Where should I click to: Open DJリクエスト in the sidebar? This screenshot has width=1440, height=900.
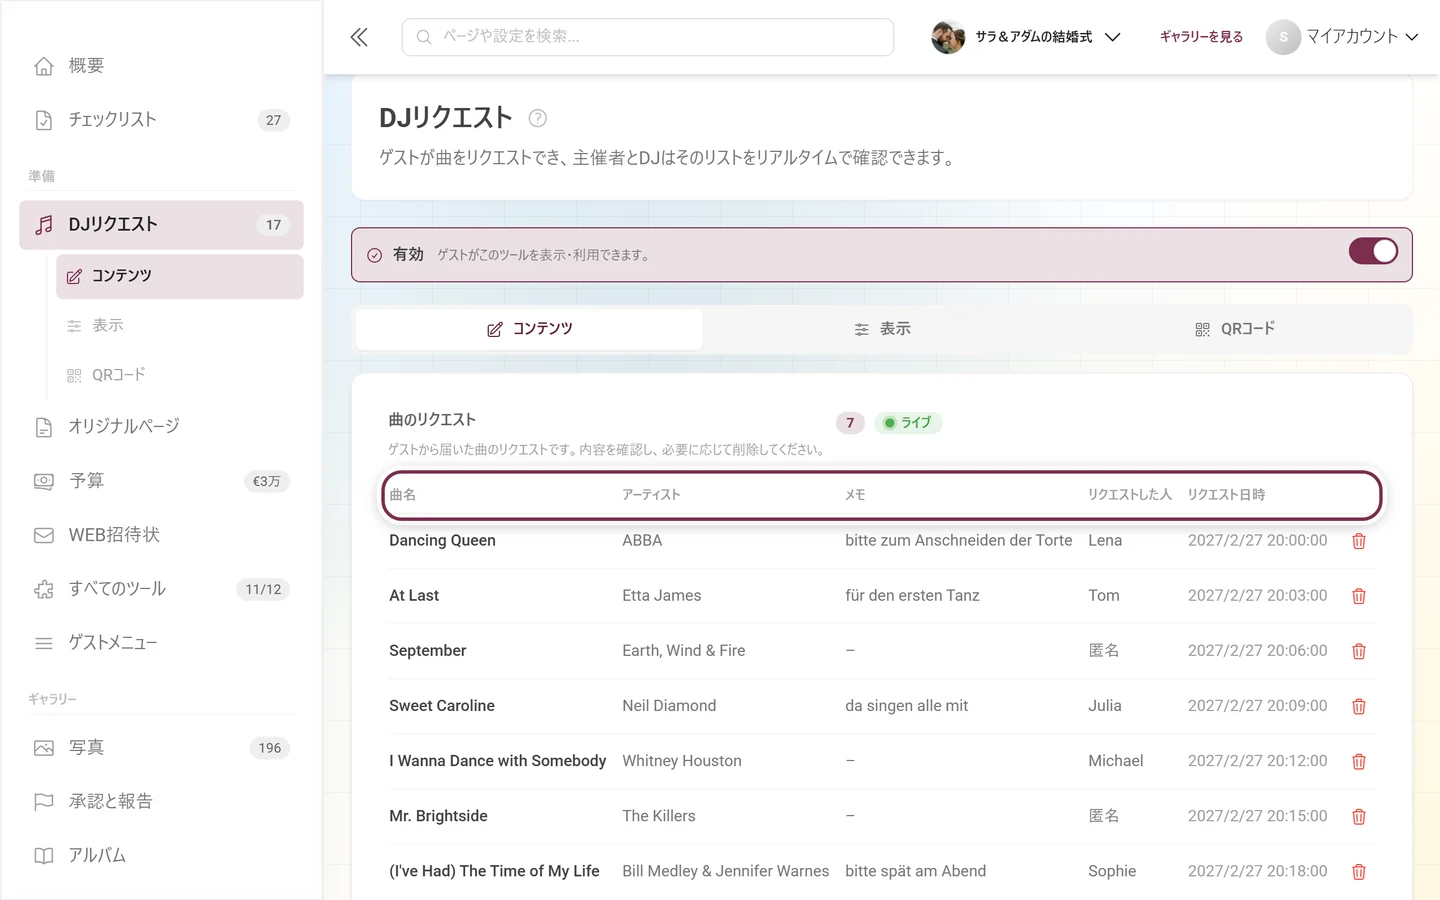(x=161, y=225)
